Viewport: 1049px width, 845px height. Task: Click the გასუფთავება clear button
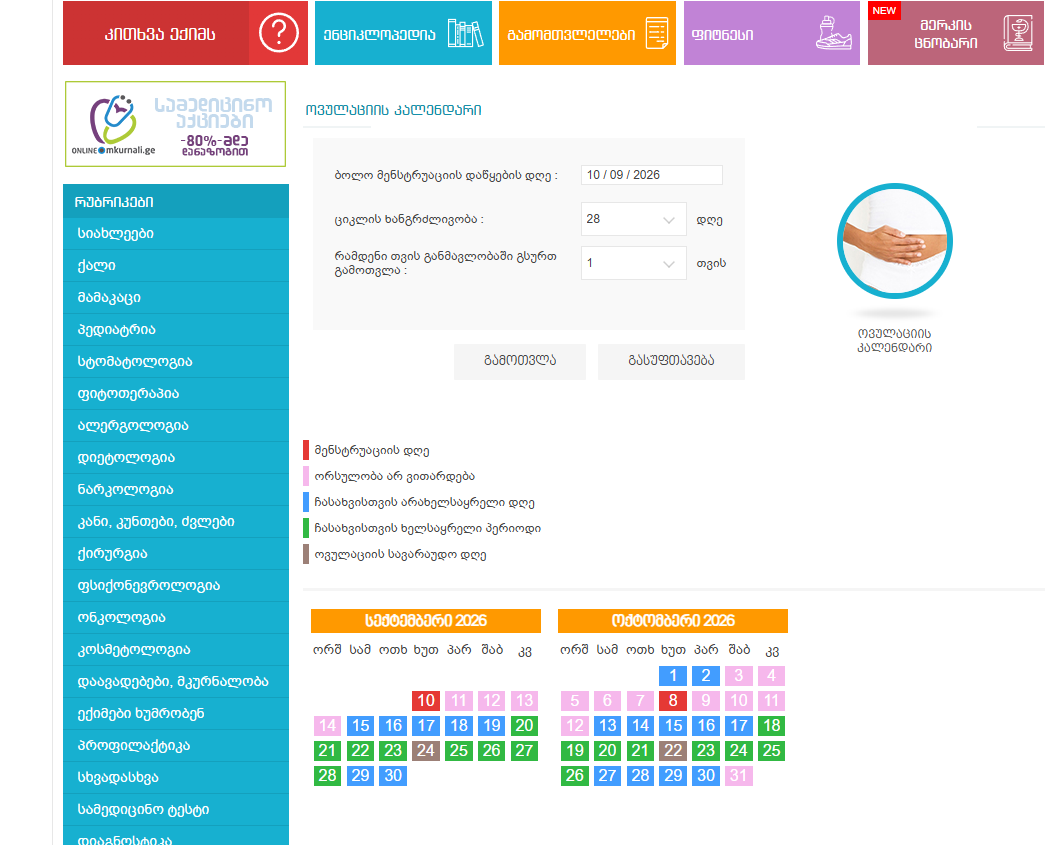(x=671, y=361)
